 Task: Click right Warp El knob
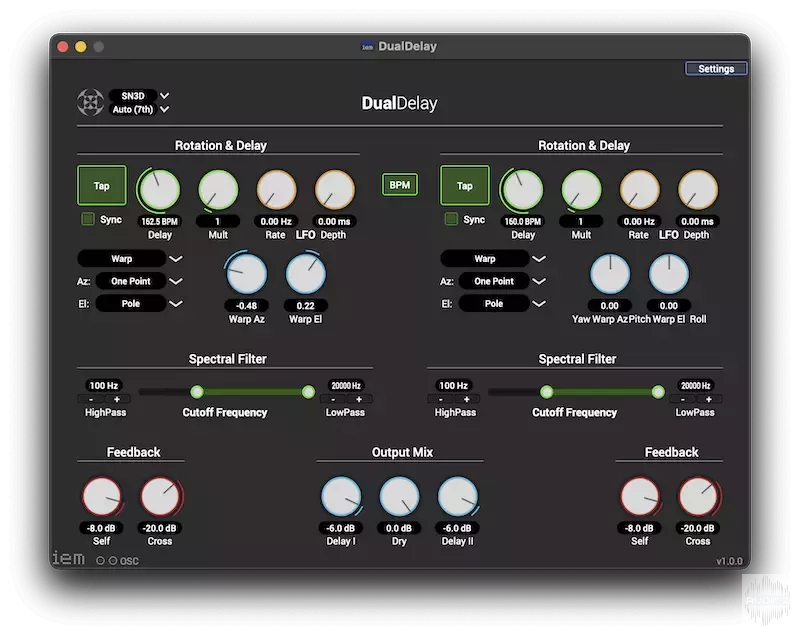click(x=668, y=273)
